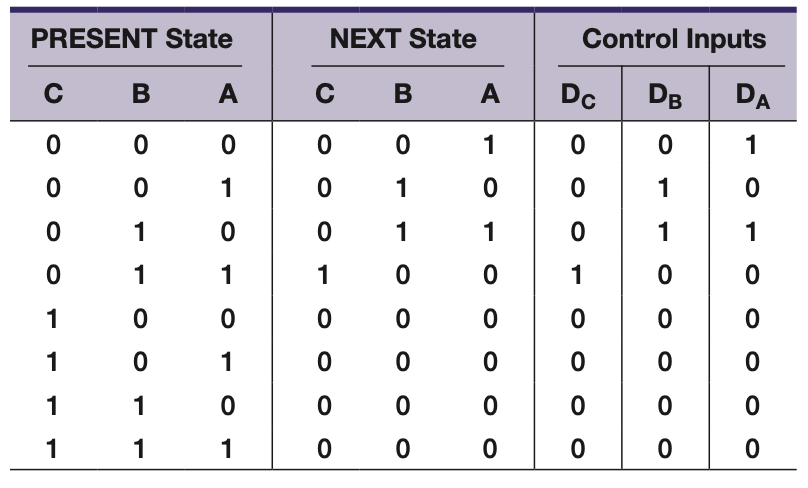Viewport: 808px width, 488px height.
Task: Select the DC column header
Action: (x=578, y=96)
